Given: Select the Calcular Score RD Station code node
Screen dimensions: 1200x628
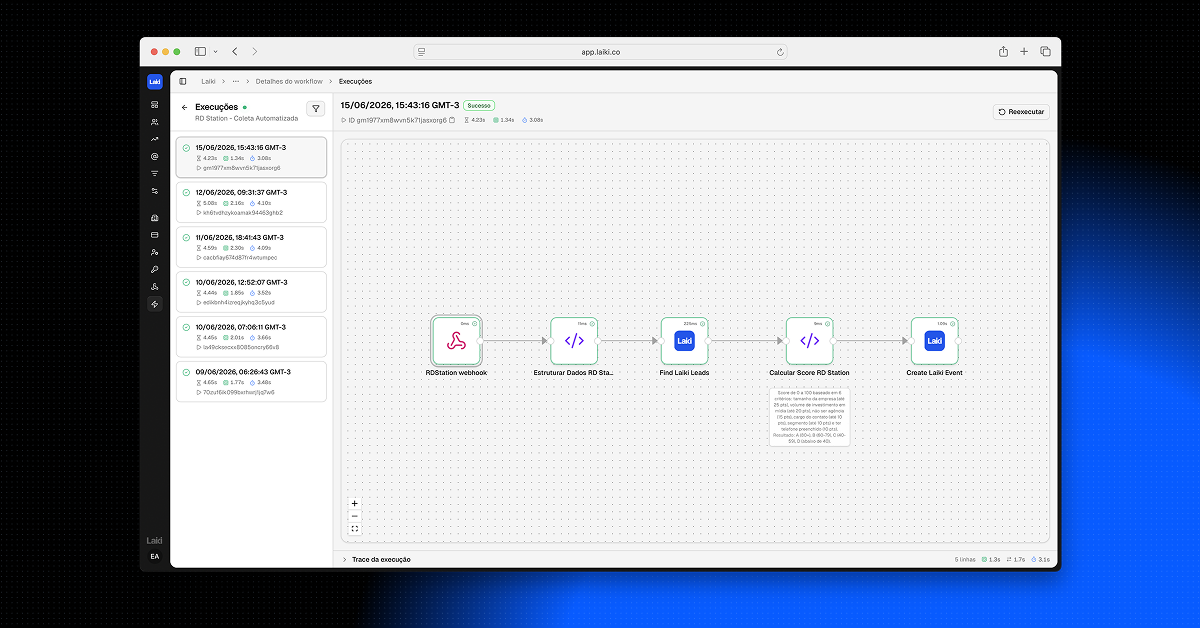Looking at the screenshot, I should tap(810, 341).
